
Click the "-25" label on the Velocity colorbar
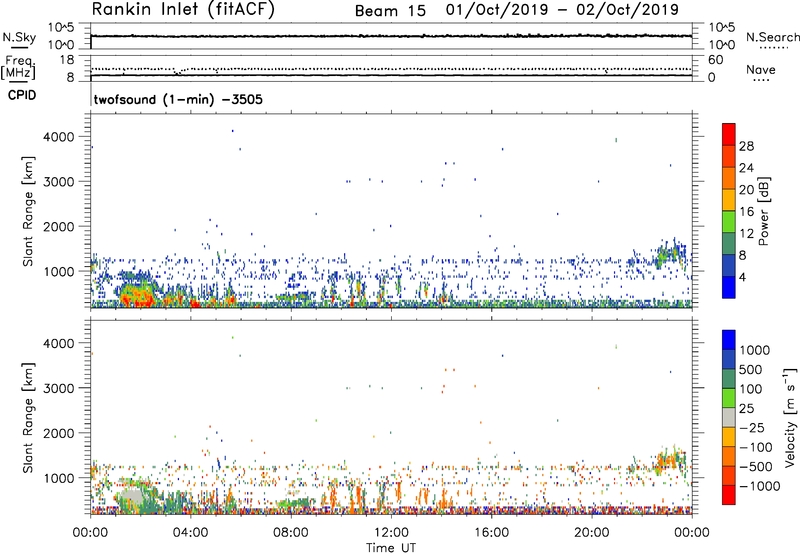coord(752,427)
